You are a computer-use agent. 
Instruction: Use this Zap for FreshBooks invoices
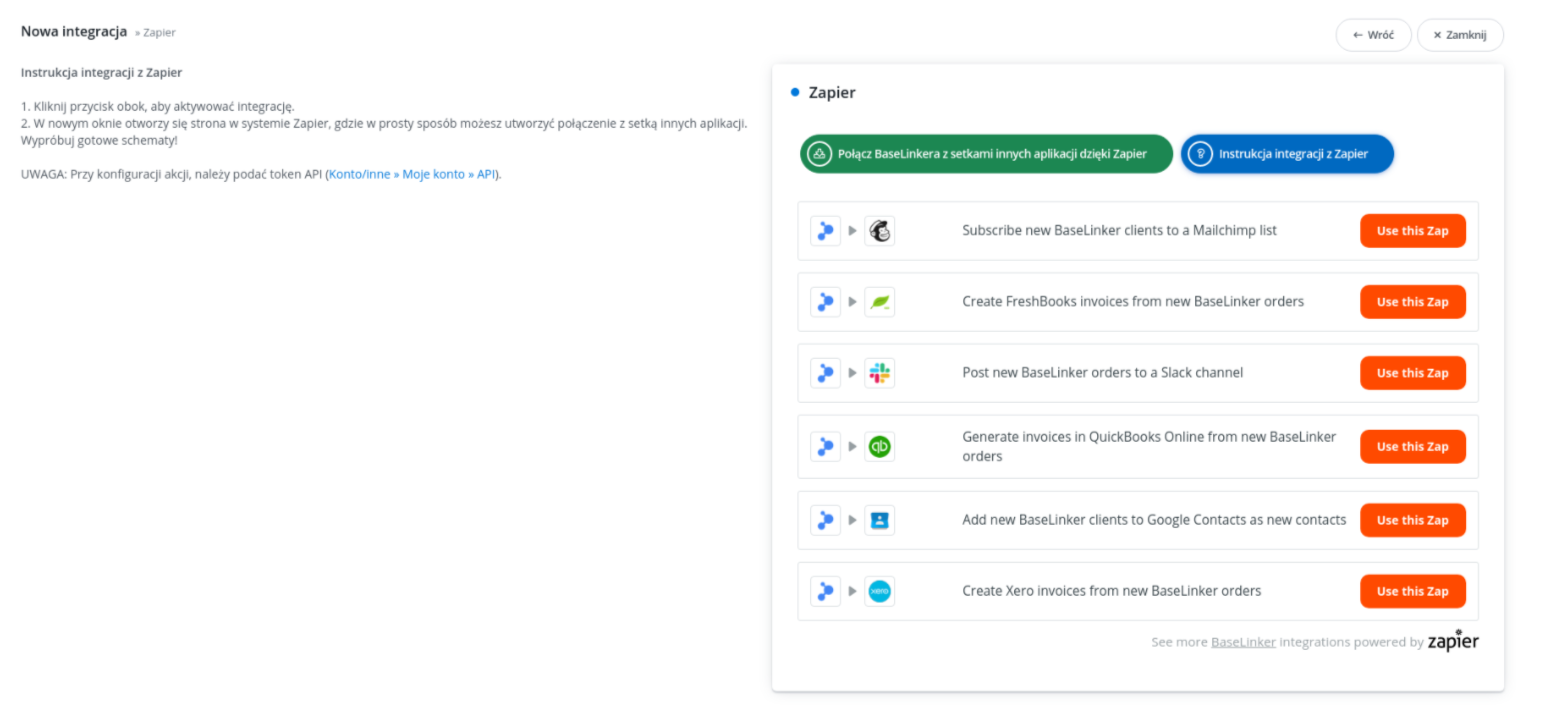click(x=1412, y=302)
